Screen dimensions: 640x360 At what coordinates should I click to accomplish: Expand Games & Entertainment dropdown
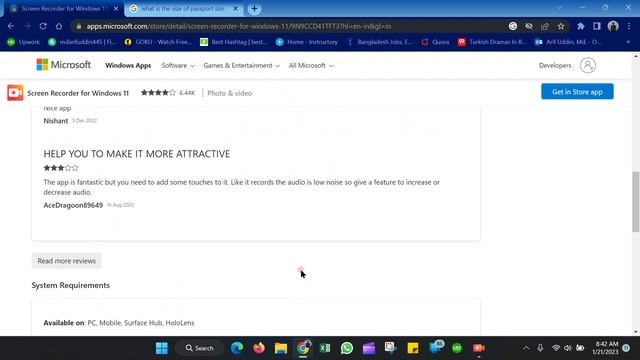point(242,65)
